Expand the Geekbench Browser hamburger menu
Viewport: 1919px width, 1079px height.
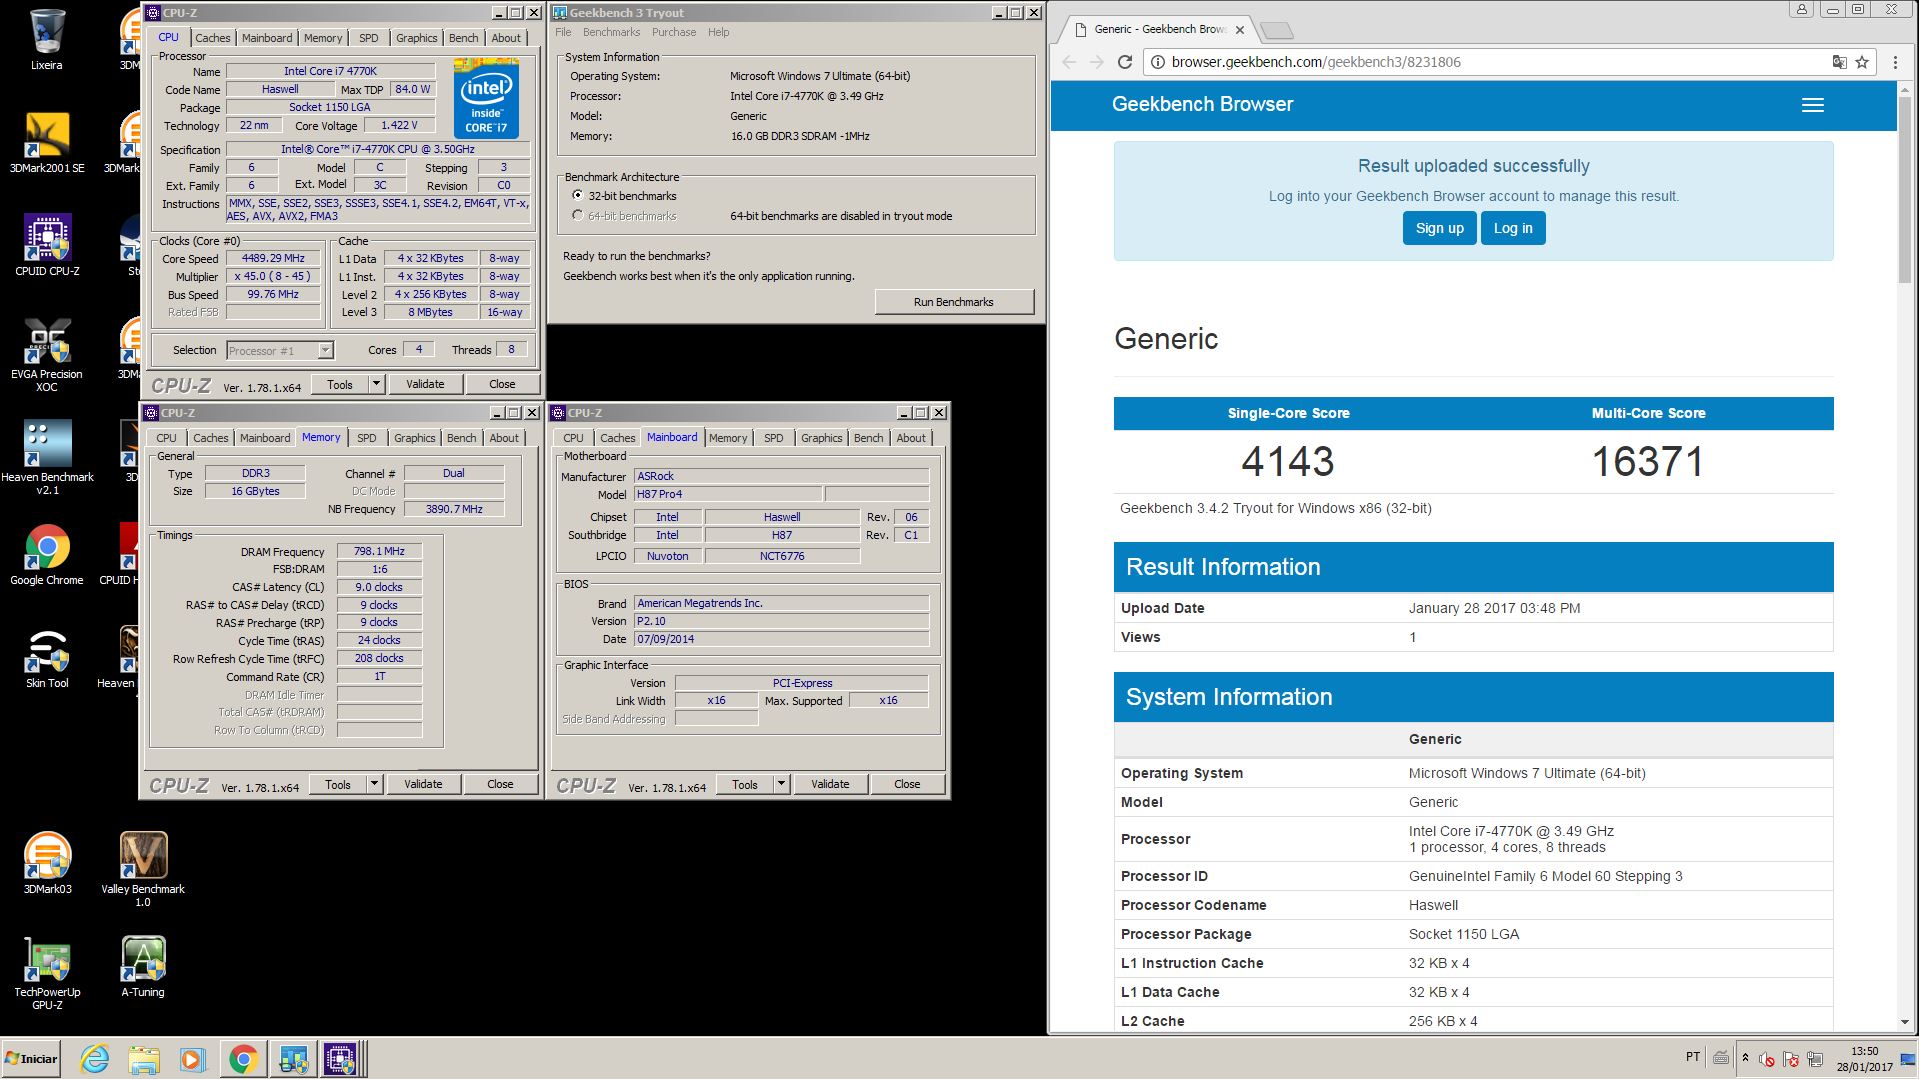pyautogui.click(x=1812, y=105)
